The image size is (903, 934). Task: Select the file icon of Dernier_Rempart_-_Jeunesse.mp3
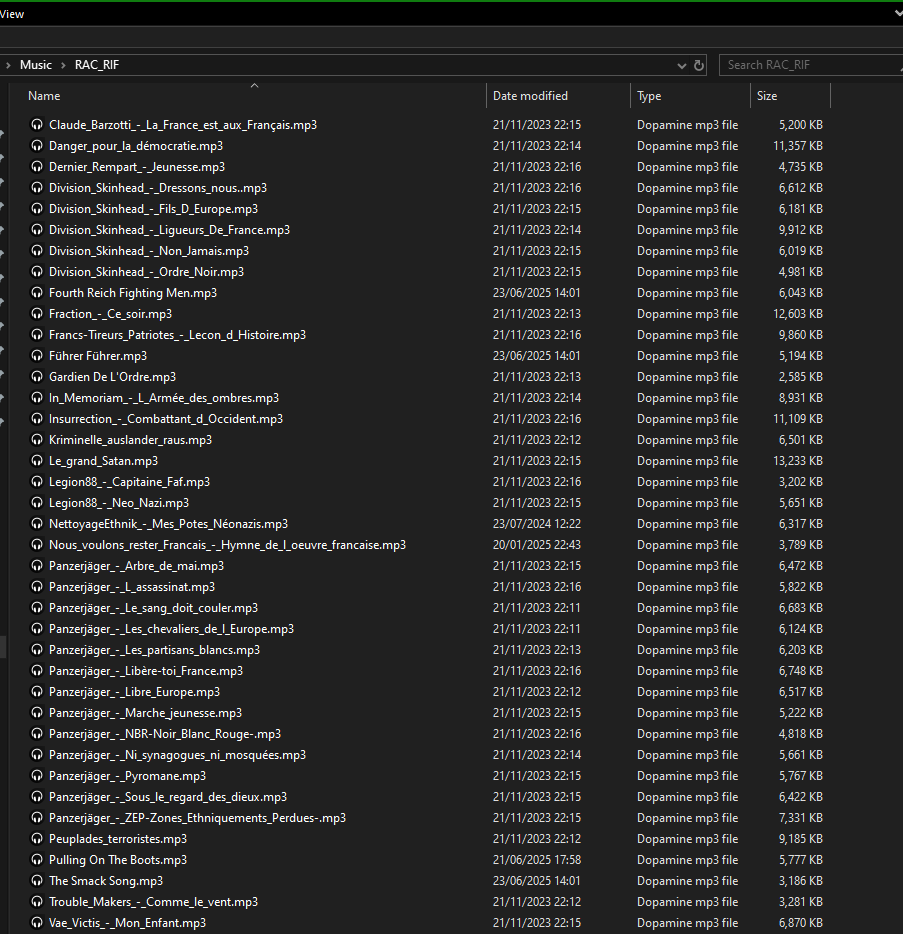click(37, 167)
